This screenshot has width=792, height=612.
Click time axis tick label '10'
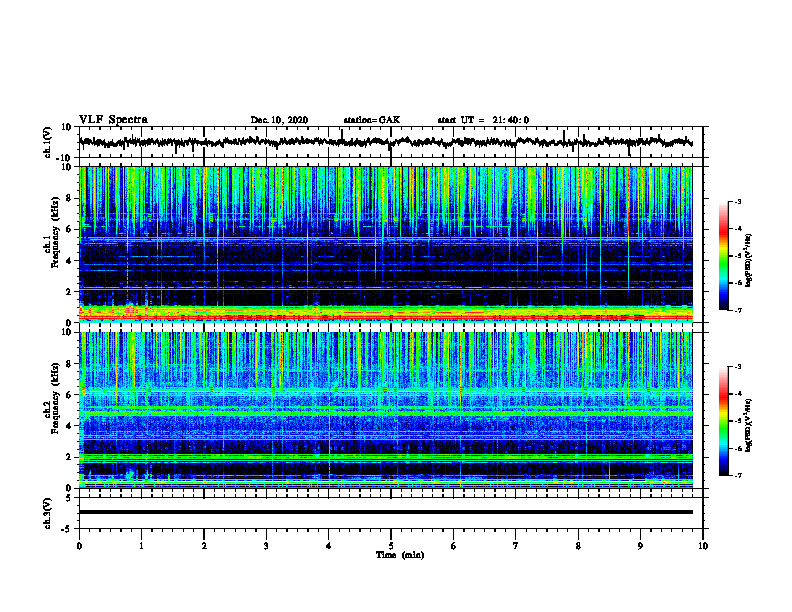[703, 546]
